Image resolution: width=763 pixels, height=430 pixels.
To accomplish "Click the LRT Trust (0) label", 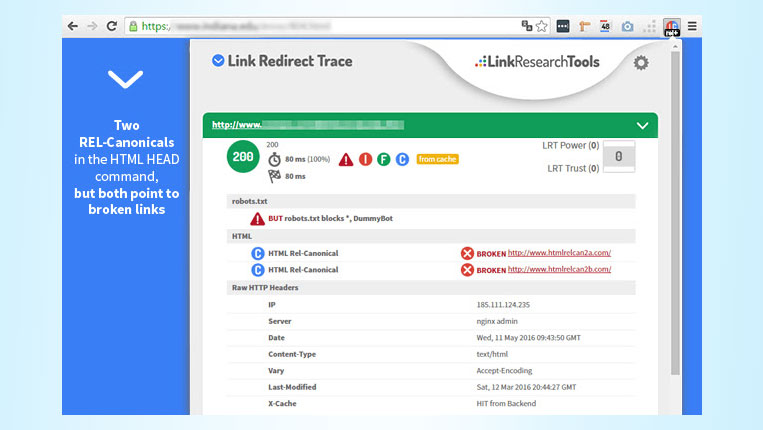I will (573, 168).
